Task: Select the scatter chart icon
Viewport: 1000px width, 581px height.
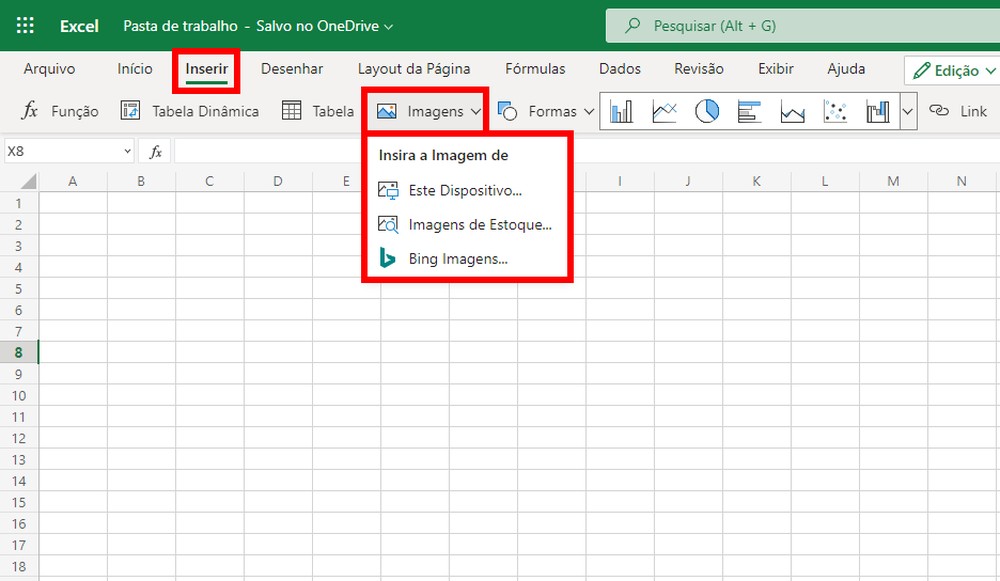Action: (837, 111)
